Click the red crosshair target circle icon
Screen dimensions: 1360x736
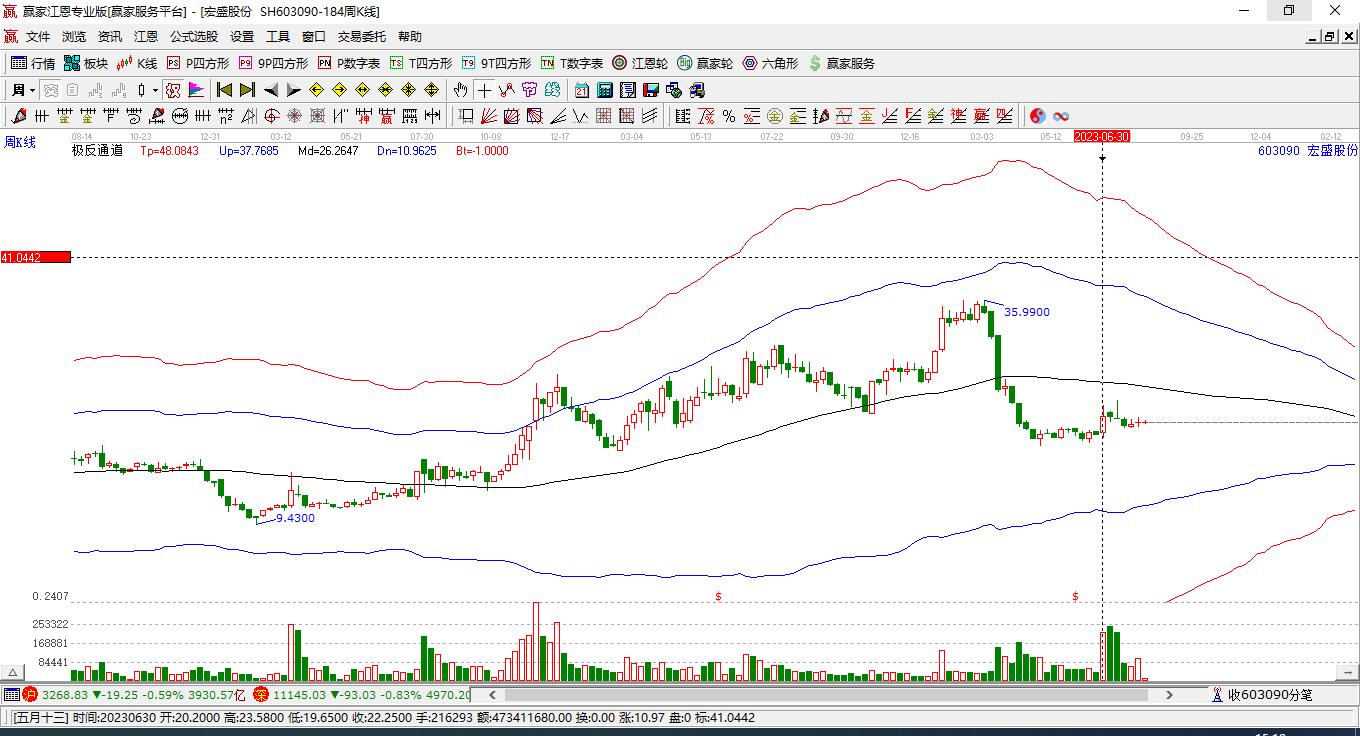[x=270, y=116]
